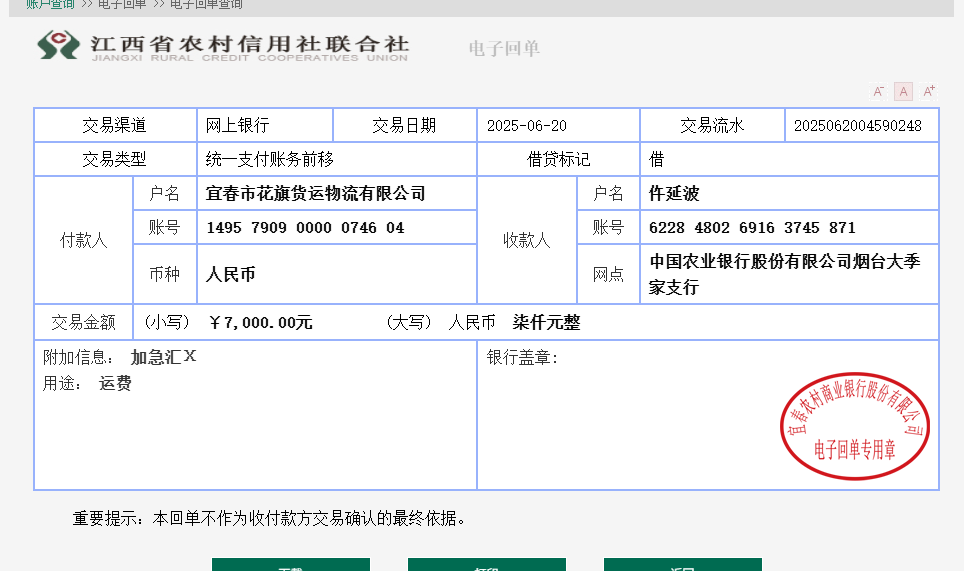964x571 pixels.
Task: Click the 交易日期 label cell
Action: coord(405,125)
